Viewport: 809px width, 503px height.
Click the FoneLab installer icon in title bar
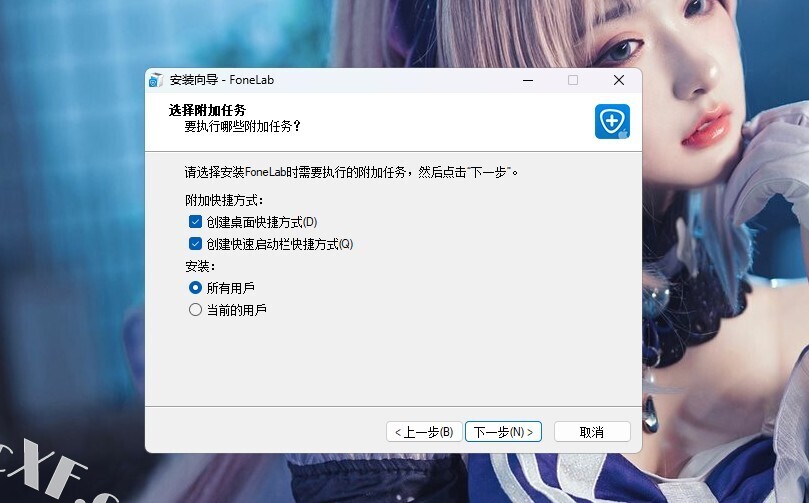[x=156, y=80]
